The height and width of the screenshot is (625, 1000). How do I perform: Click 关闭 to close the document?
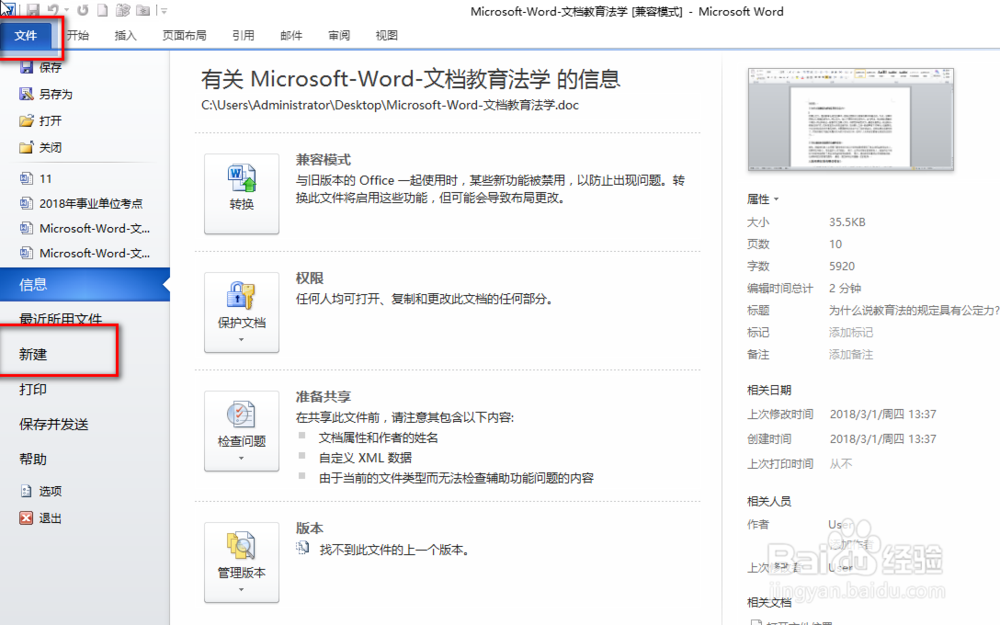coord(41,148)
